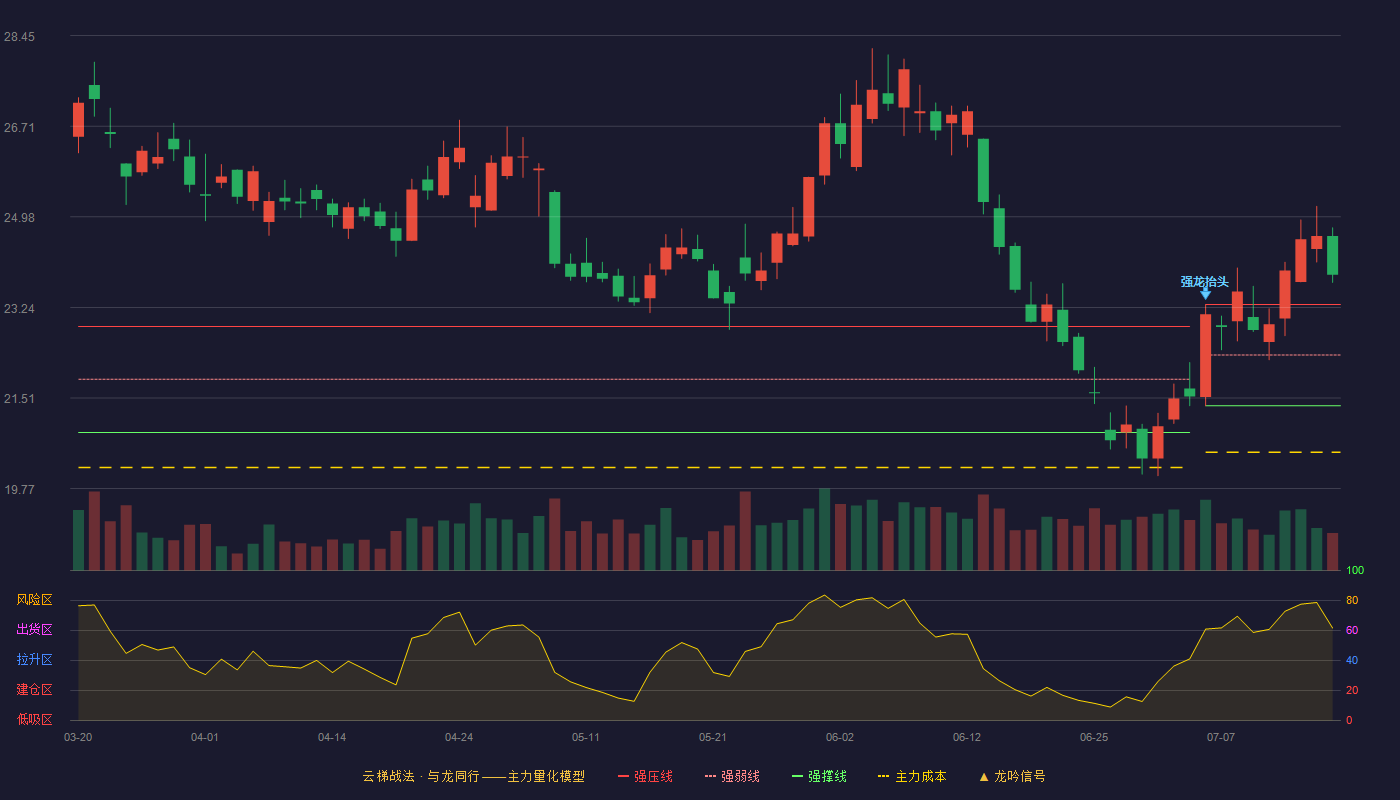
Task: Select the 23.24 price axis label
Action: point(19,309)
